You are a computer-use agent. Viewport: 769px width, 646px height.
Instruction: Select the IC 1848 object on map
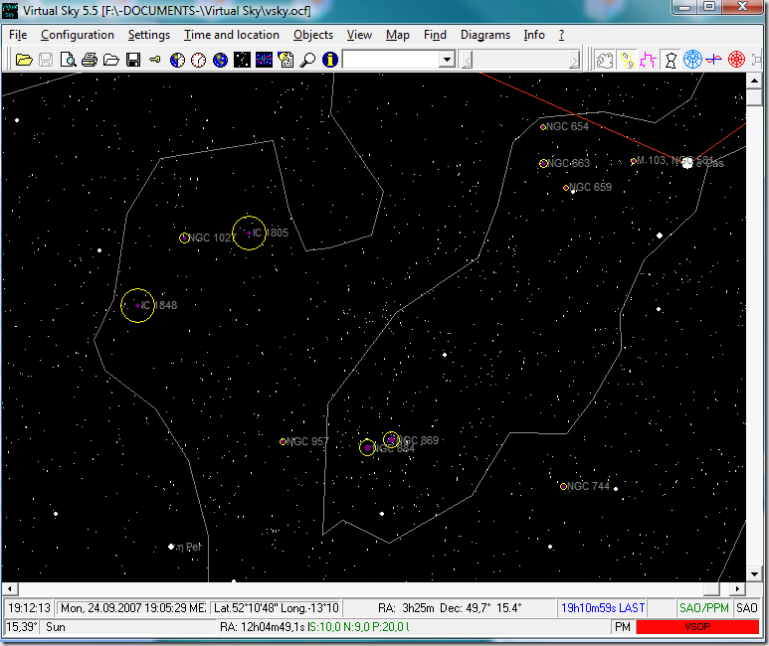pos(137,305)
